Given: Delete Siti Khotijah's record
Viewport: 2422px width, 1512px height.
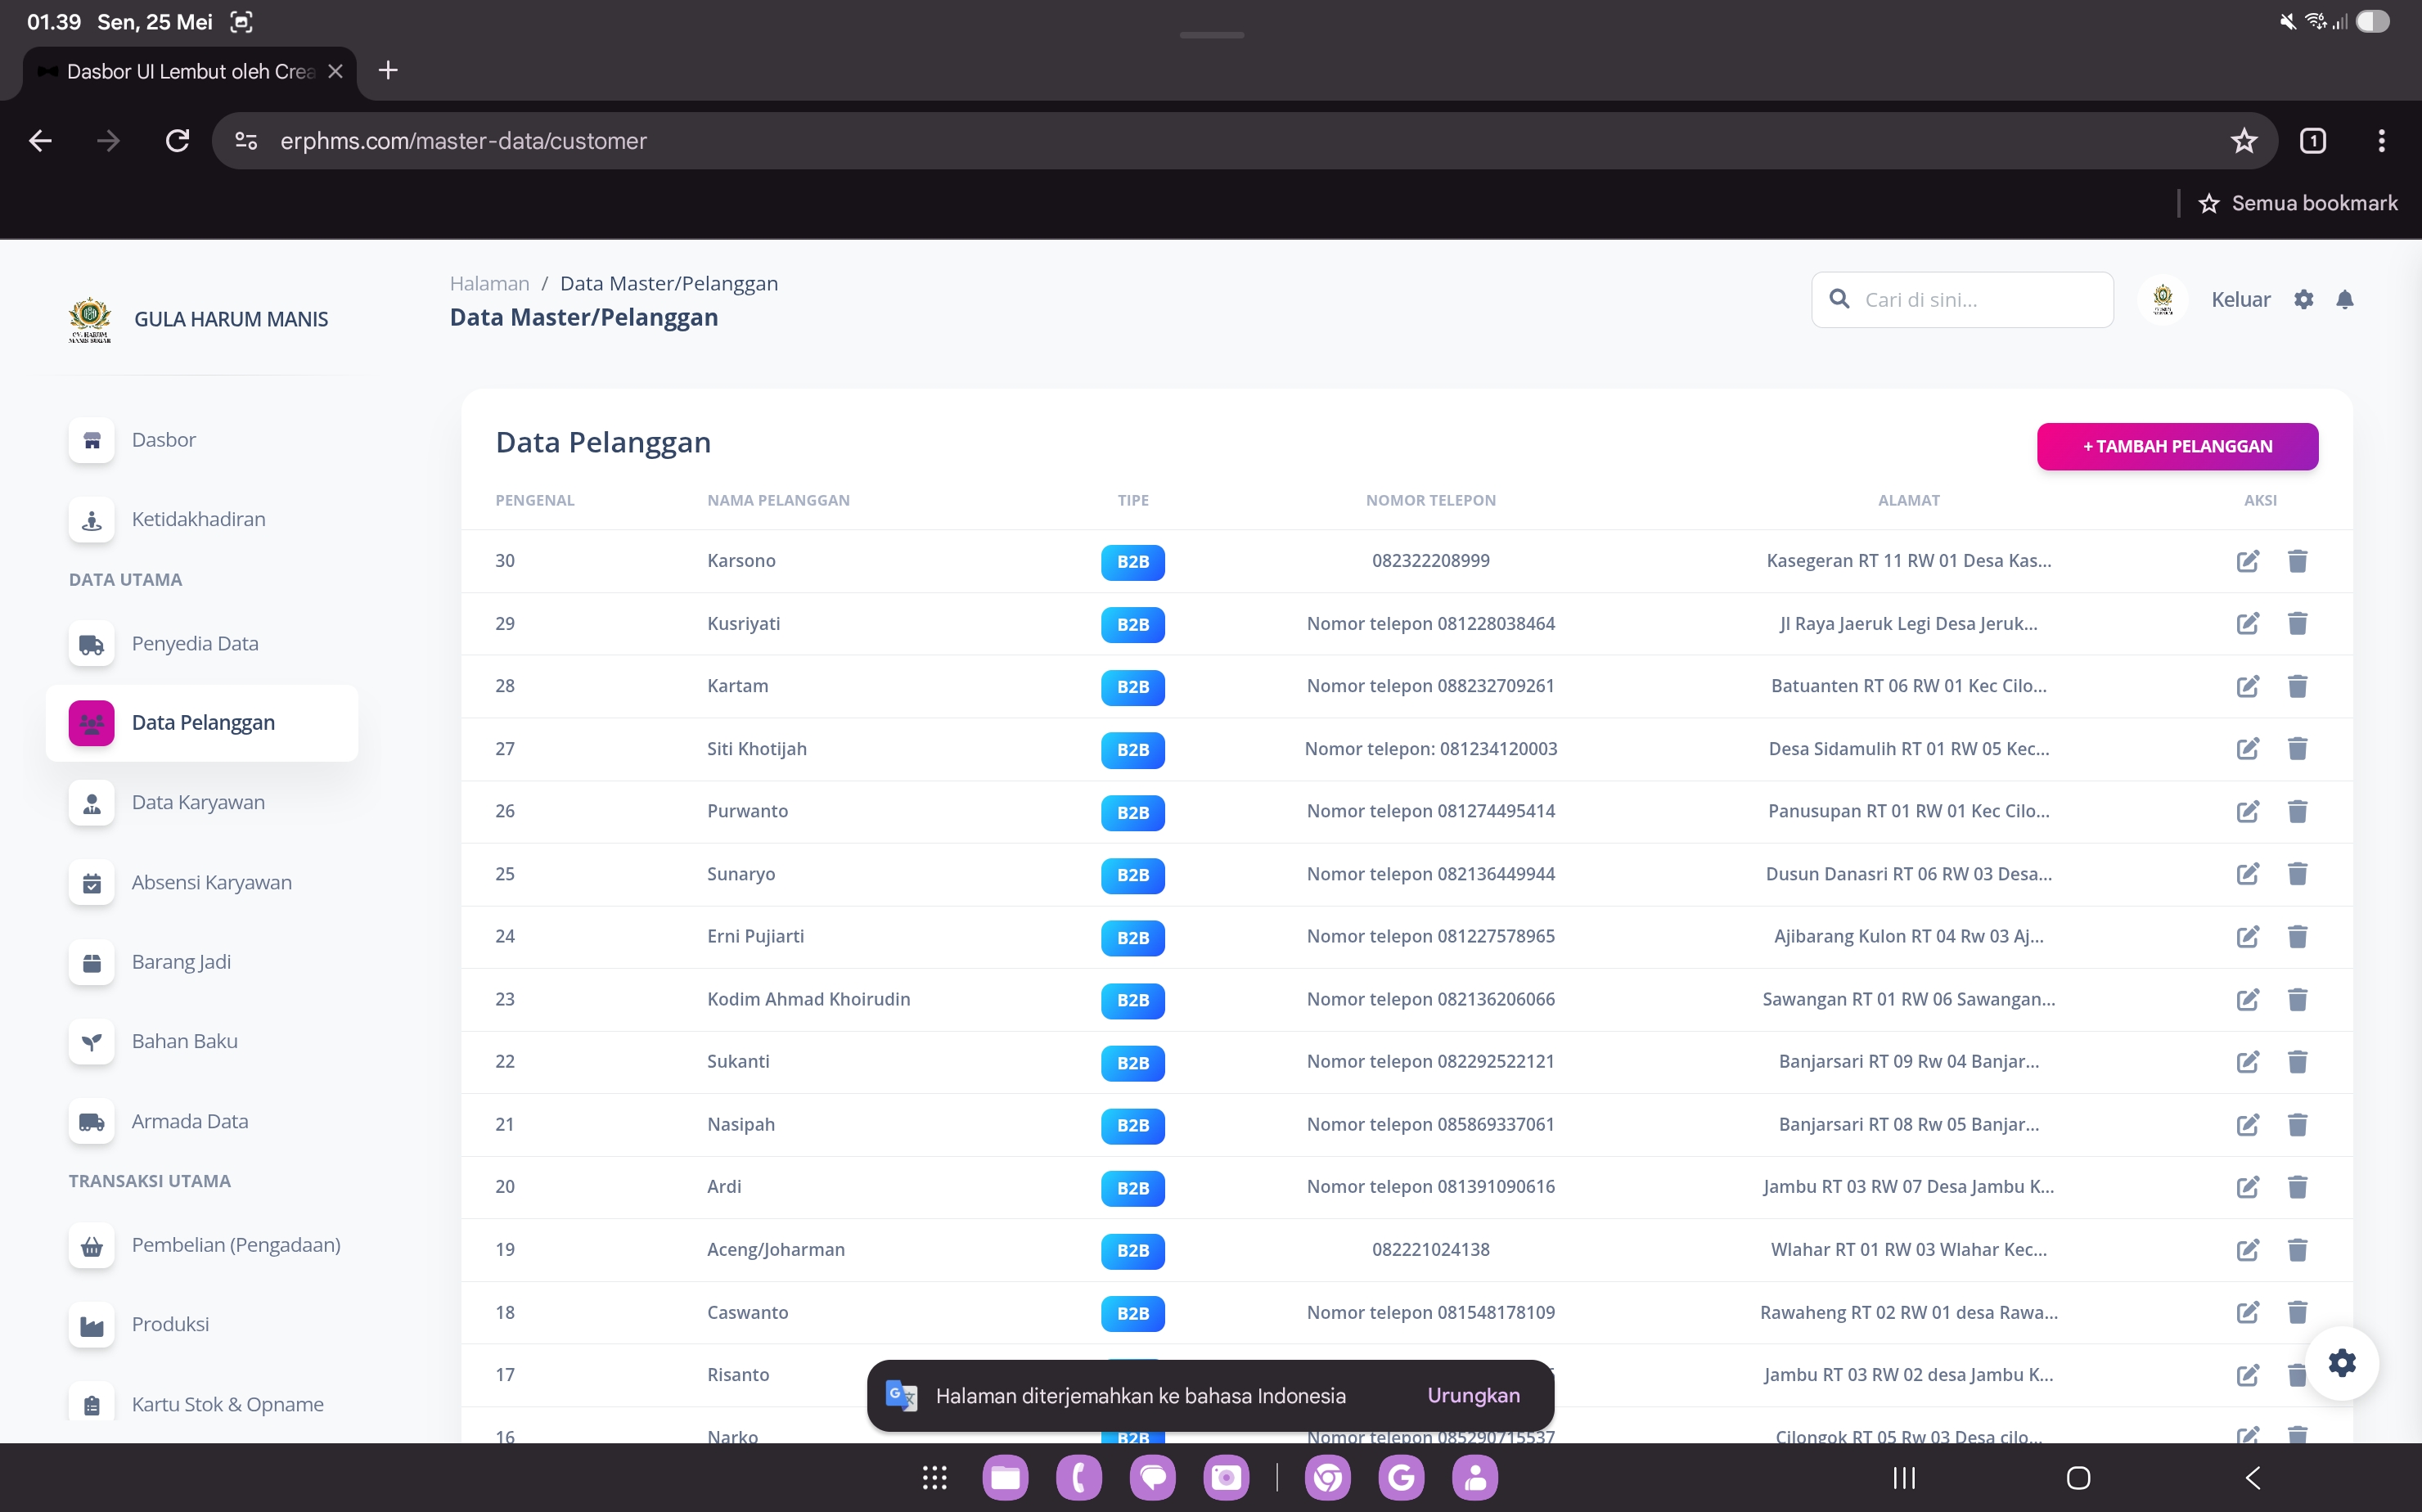Looking at the screenshot, I should point(2297,749).
